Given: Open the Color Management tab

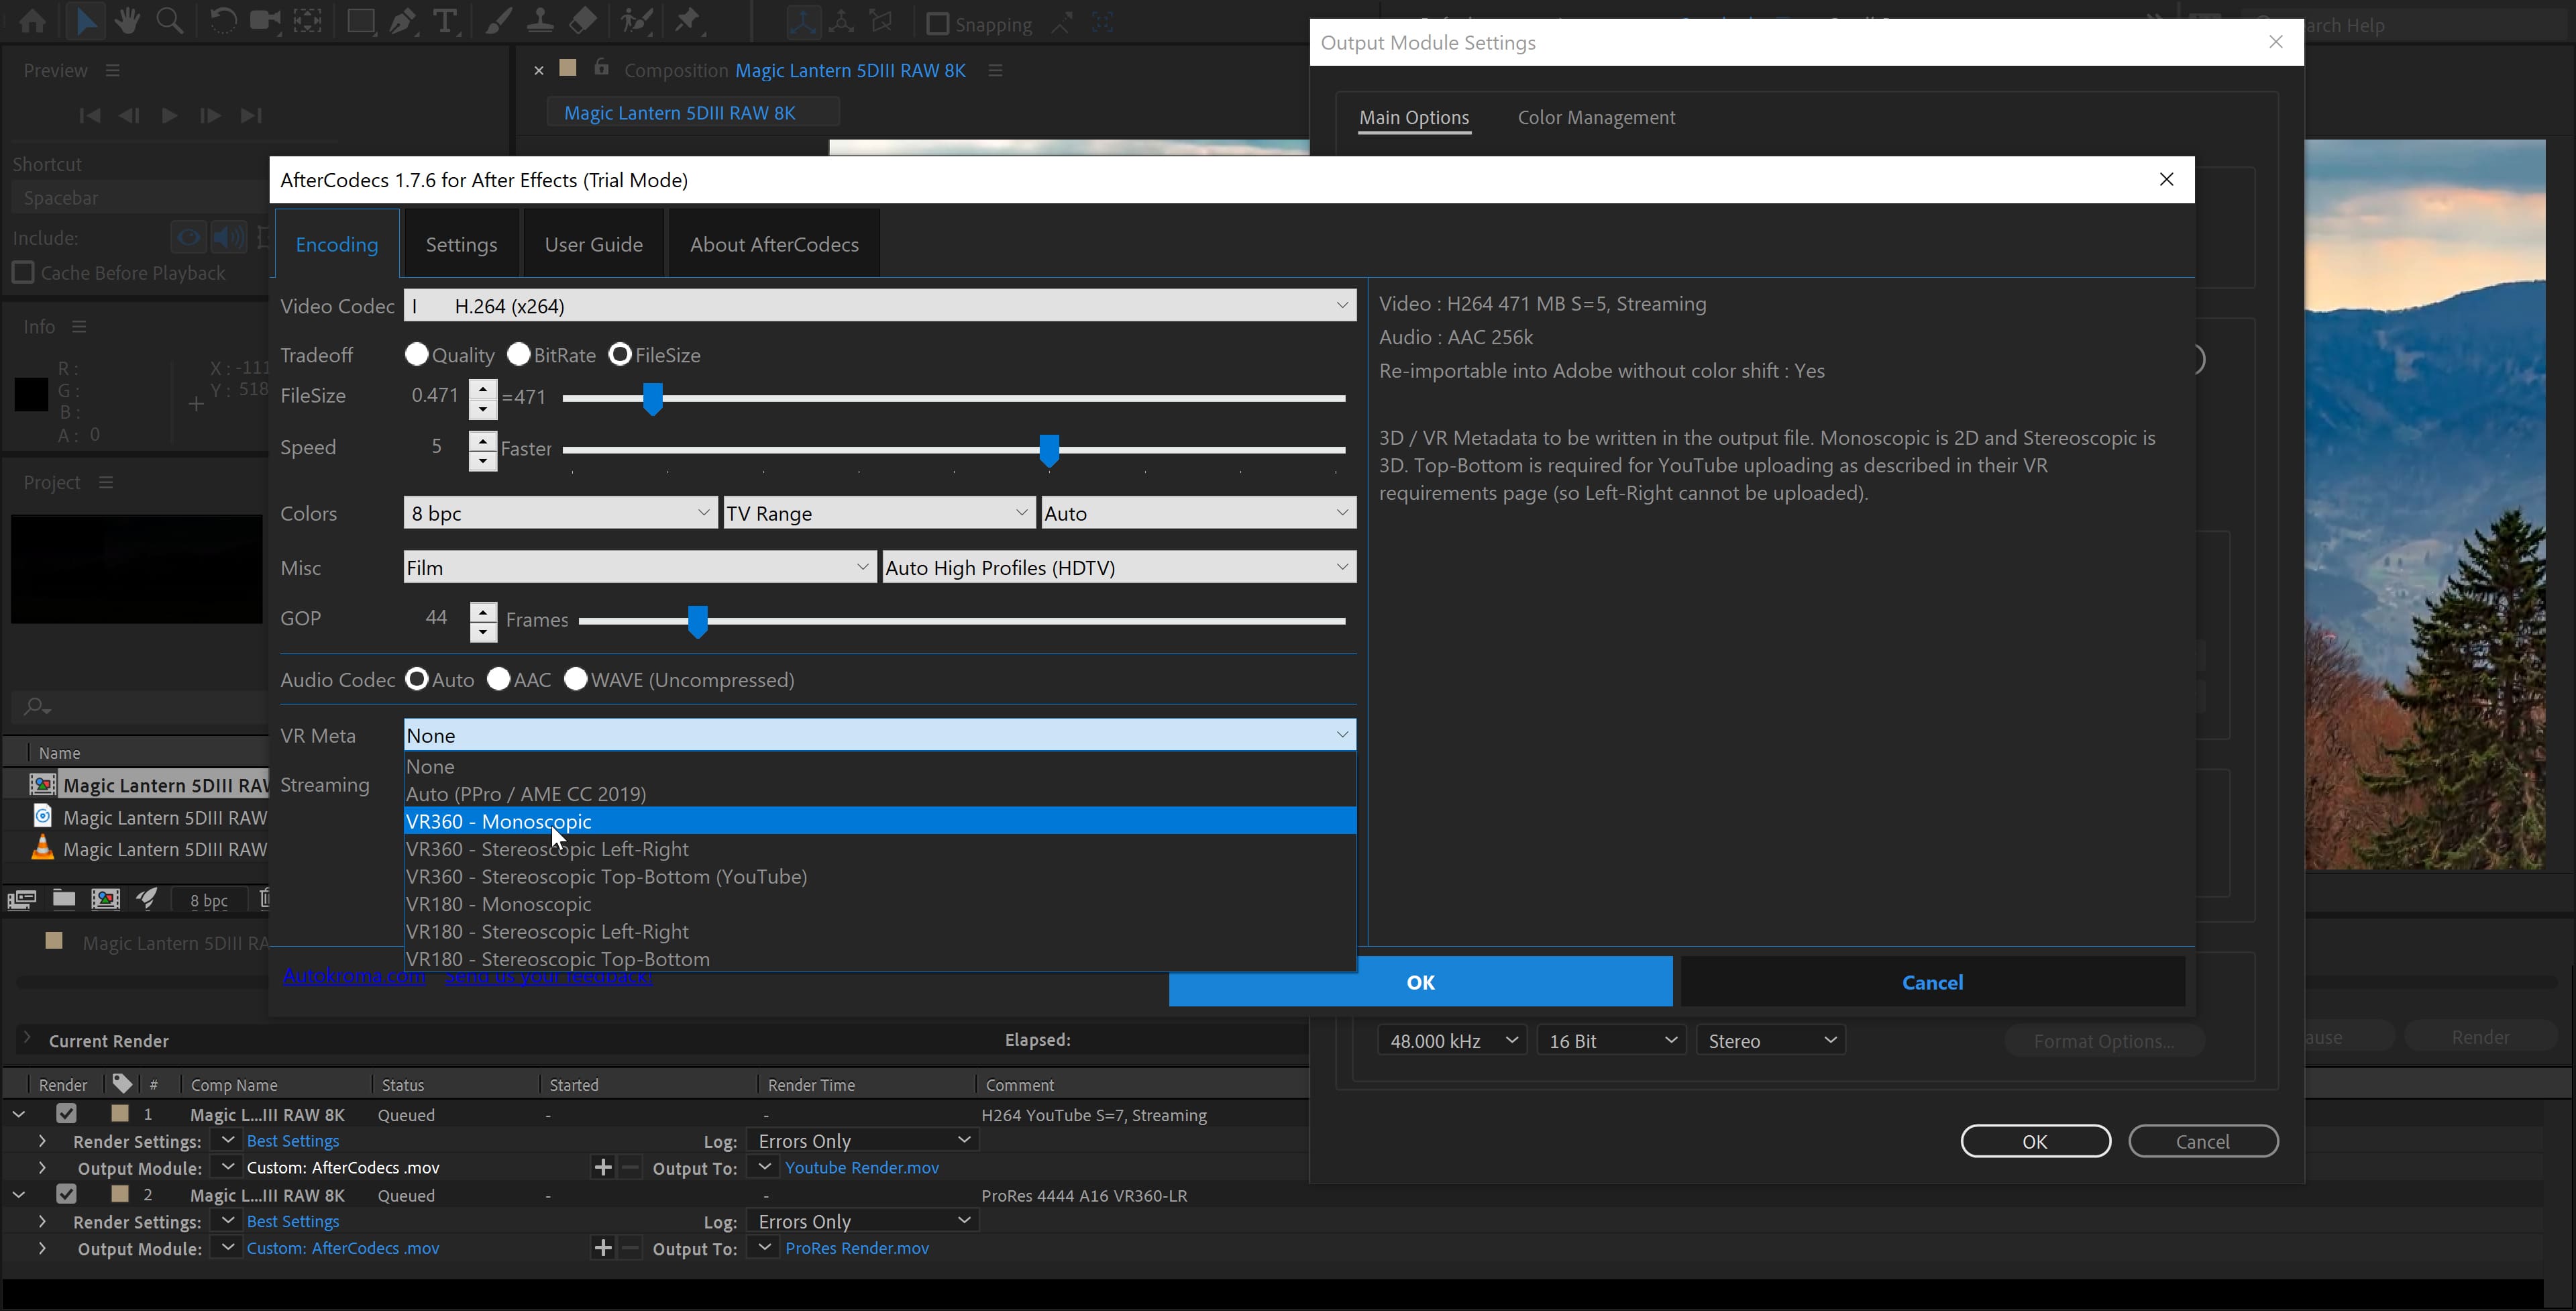Looking at the screenshot, I should pos(1596,118).
